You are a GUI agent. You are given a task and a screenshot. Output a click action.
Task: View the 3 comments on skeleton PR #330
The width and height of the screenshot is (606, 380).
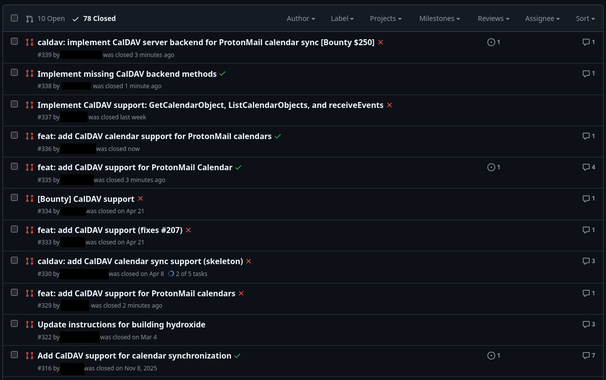[589, 261]
